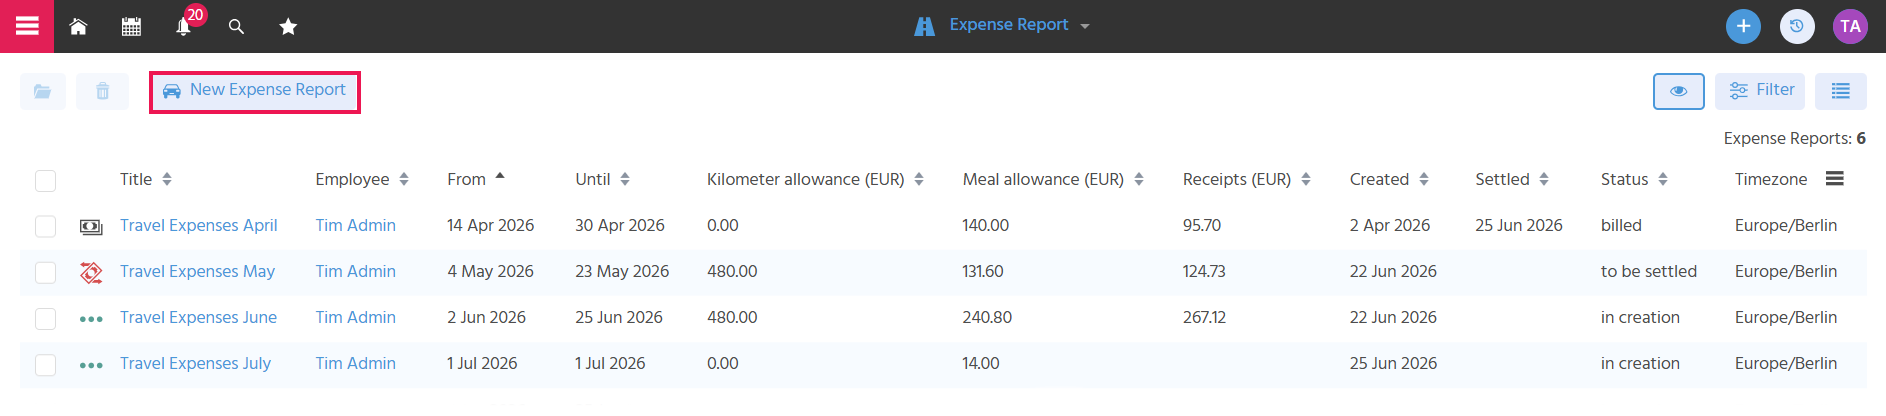Click the open folder toolbar icon

point(43,91)
